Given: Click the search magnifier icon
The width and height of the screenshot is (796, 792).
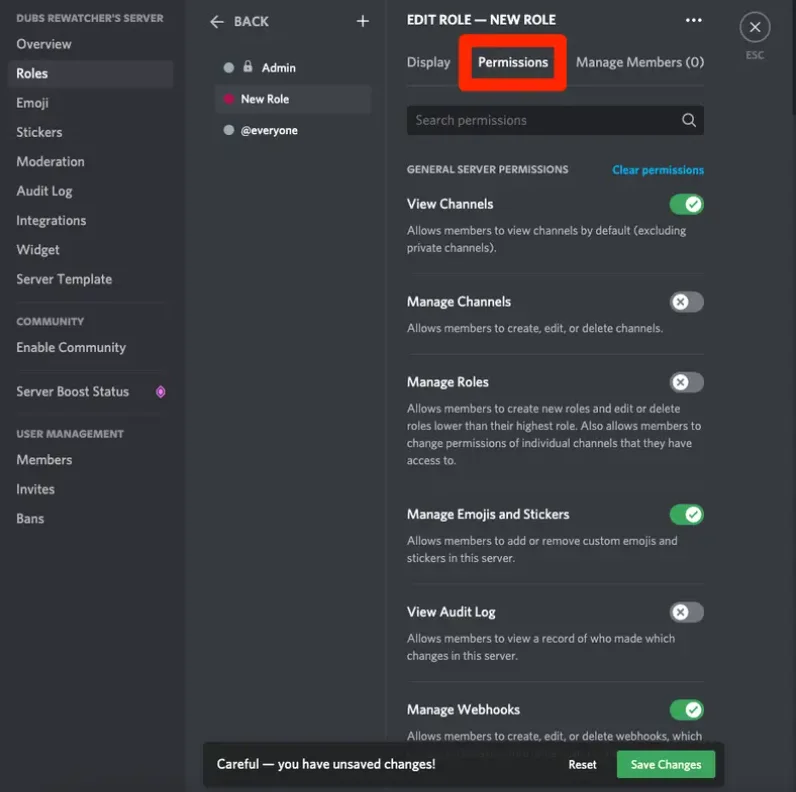Looking at the screenshot, I should pos(688,120).
